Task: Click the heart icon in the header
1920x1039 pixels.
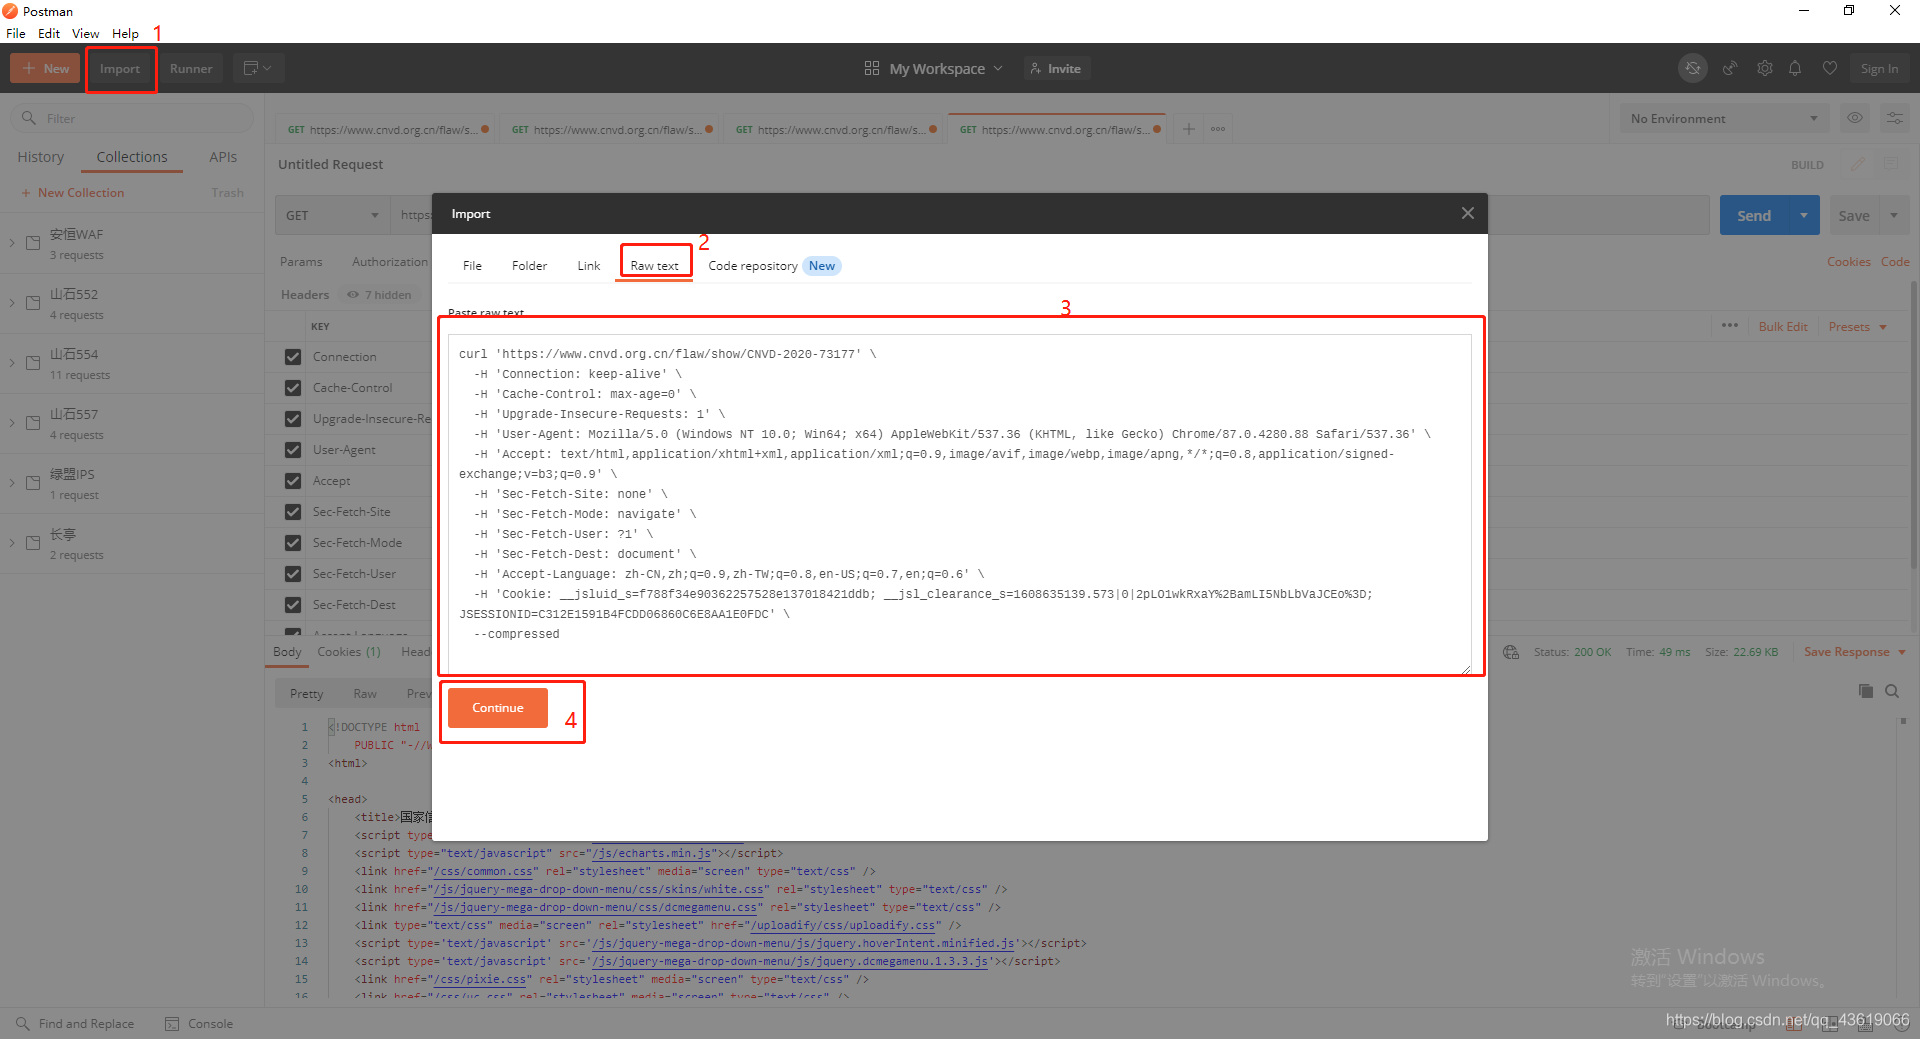Action: [1830, 68]
